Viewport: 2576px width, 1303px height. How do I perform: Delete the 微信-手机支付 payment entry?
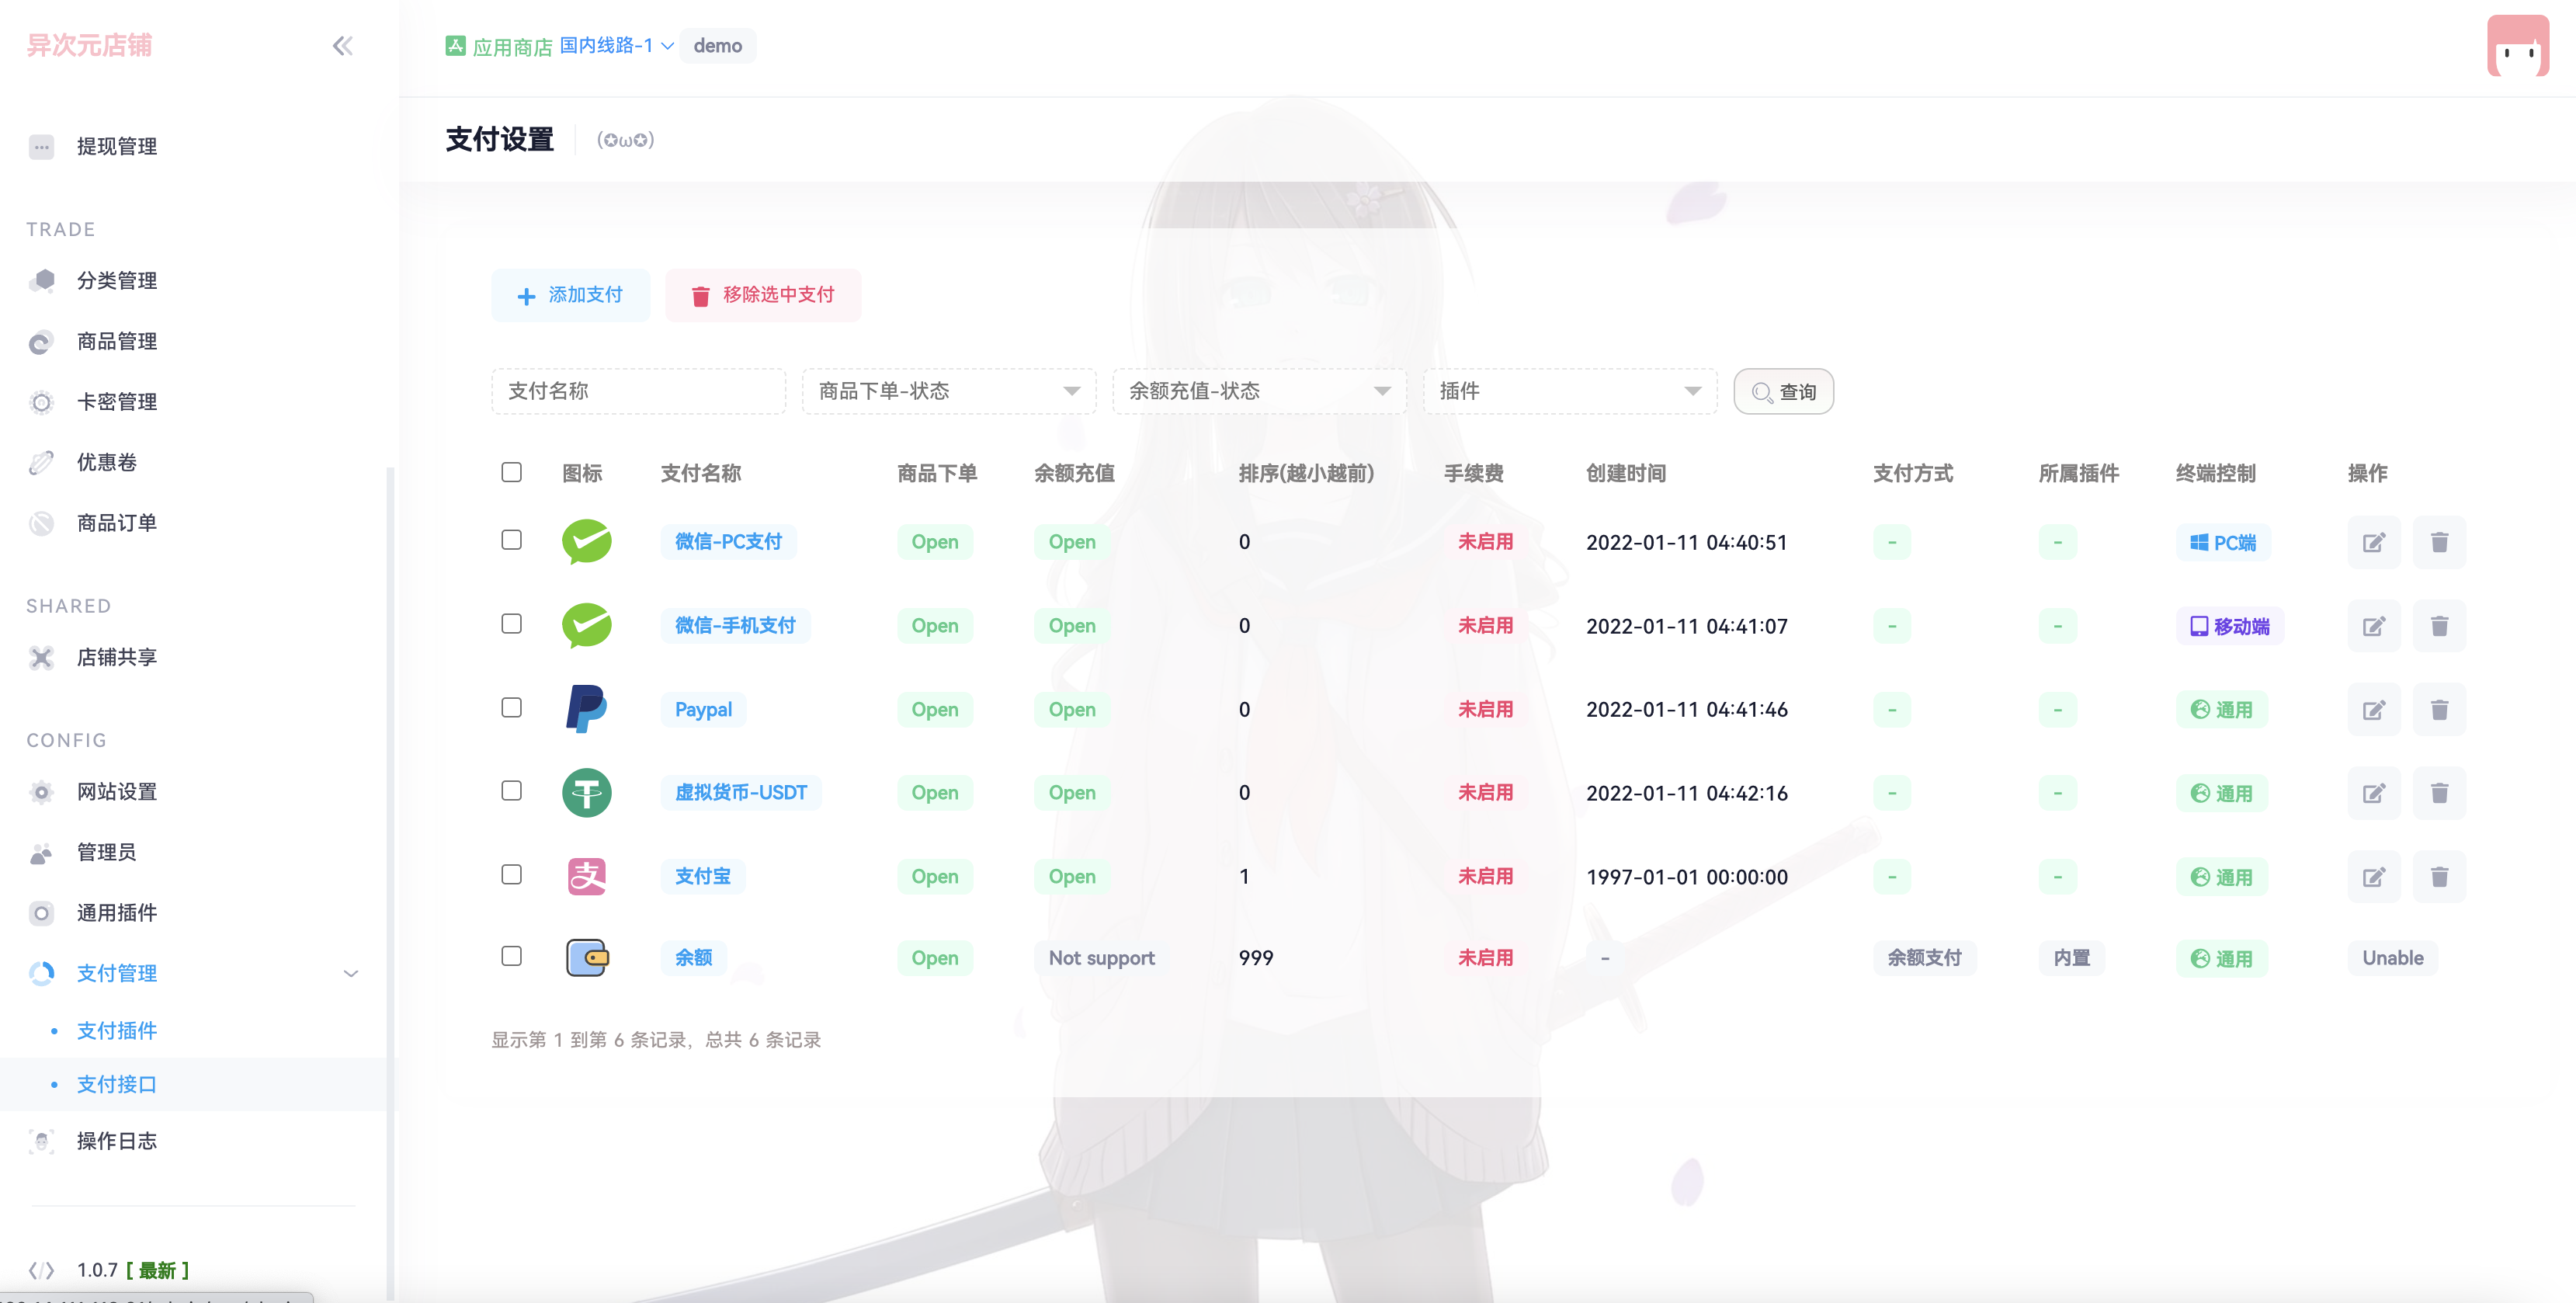coord(2440,626)
